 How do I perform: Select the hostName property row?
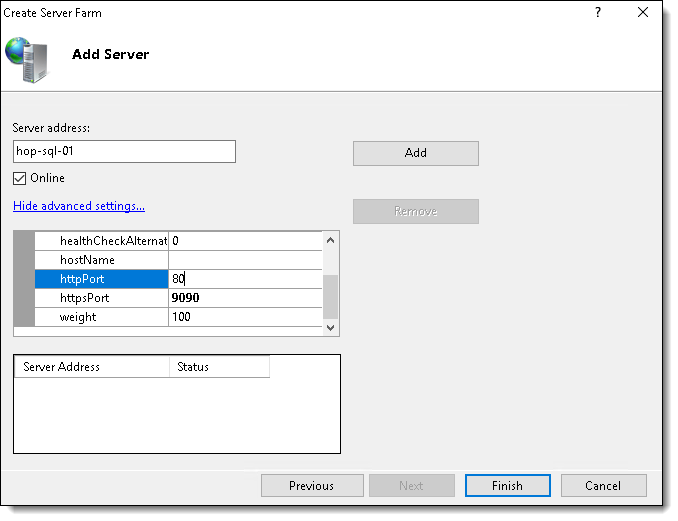click(x=179, y=260)
